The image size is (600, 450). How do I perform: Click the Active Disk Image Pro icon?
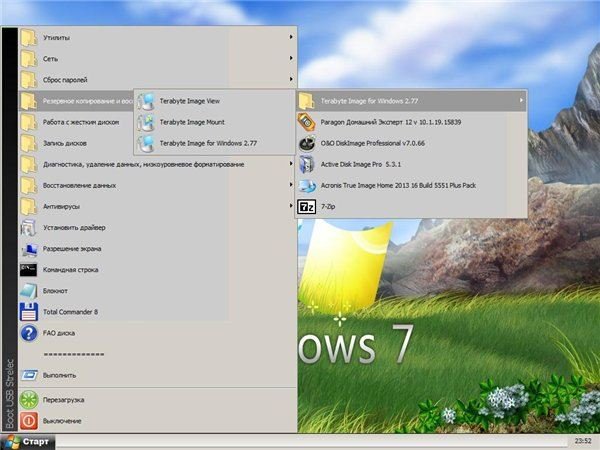(307, 164)
